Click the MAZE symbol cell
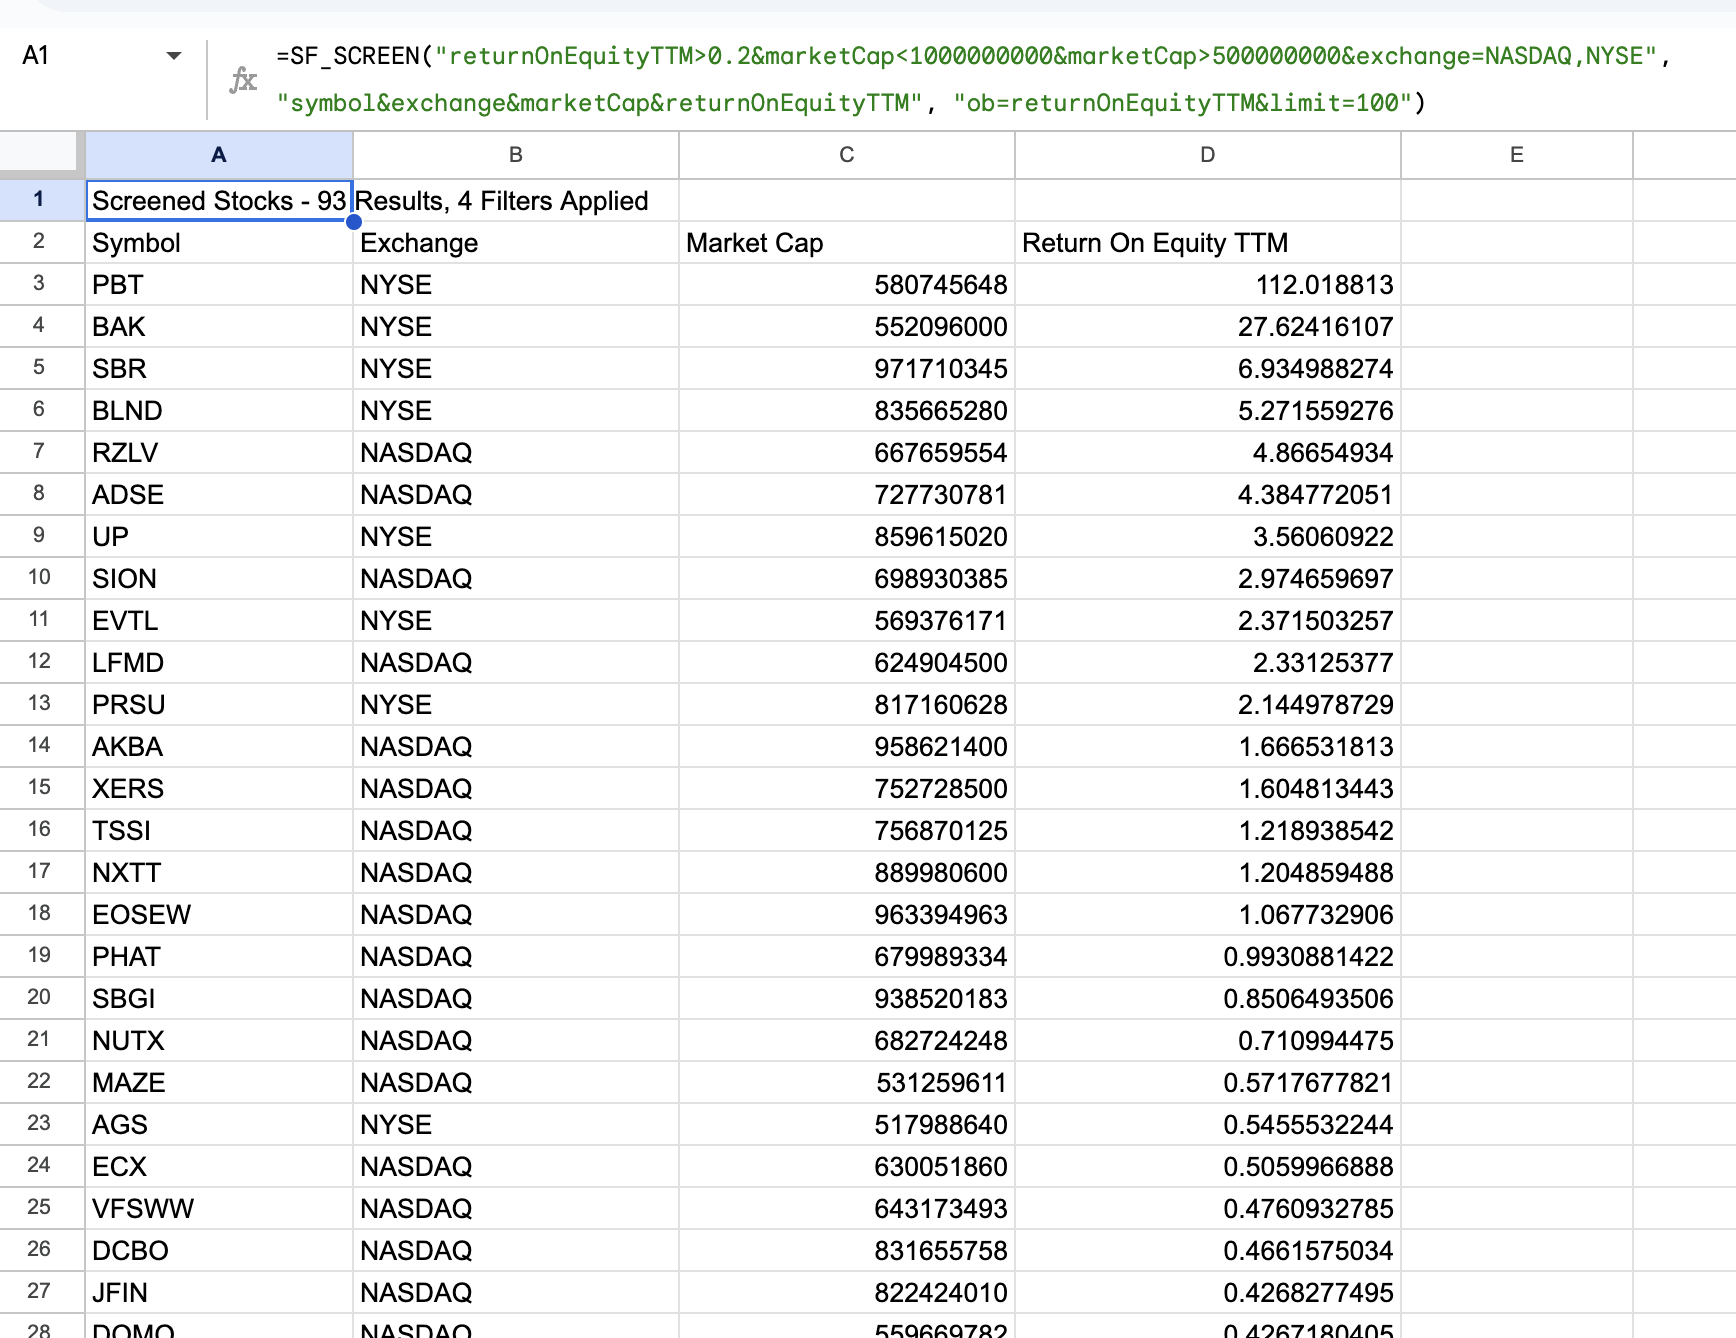Image resolution: width=1736 pixels, height=1338 pixels. click(x=219, y=1083)
